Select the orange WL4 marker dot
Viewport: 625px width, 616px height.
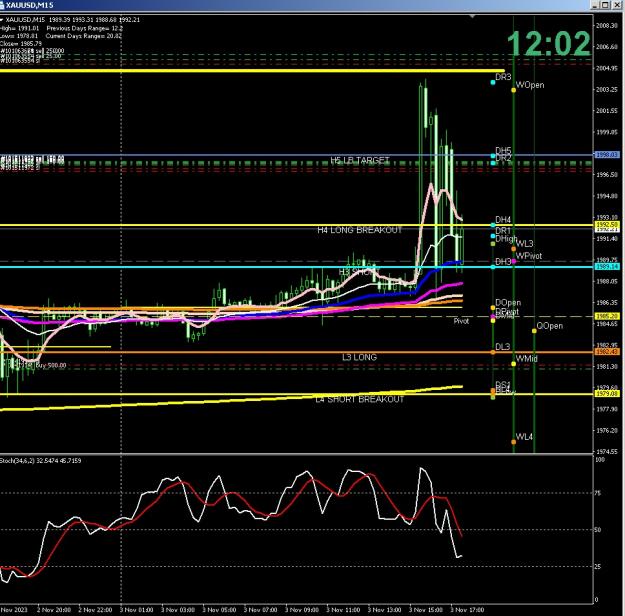pyautogui.click(x=513, y=442)
